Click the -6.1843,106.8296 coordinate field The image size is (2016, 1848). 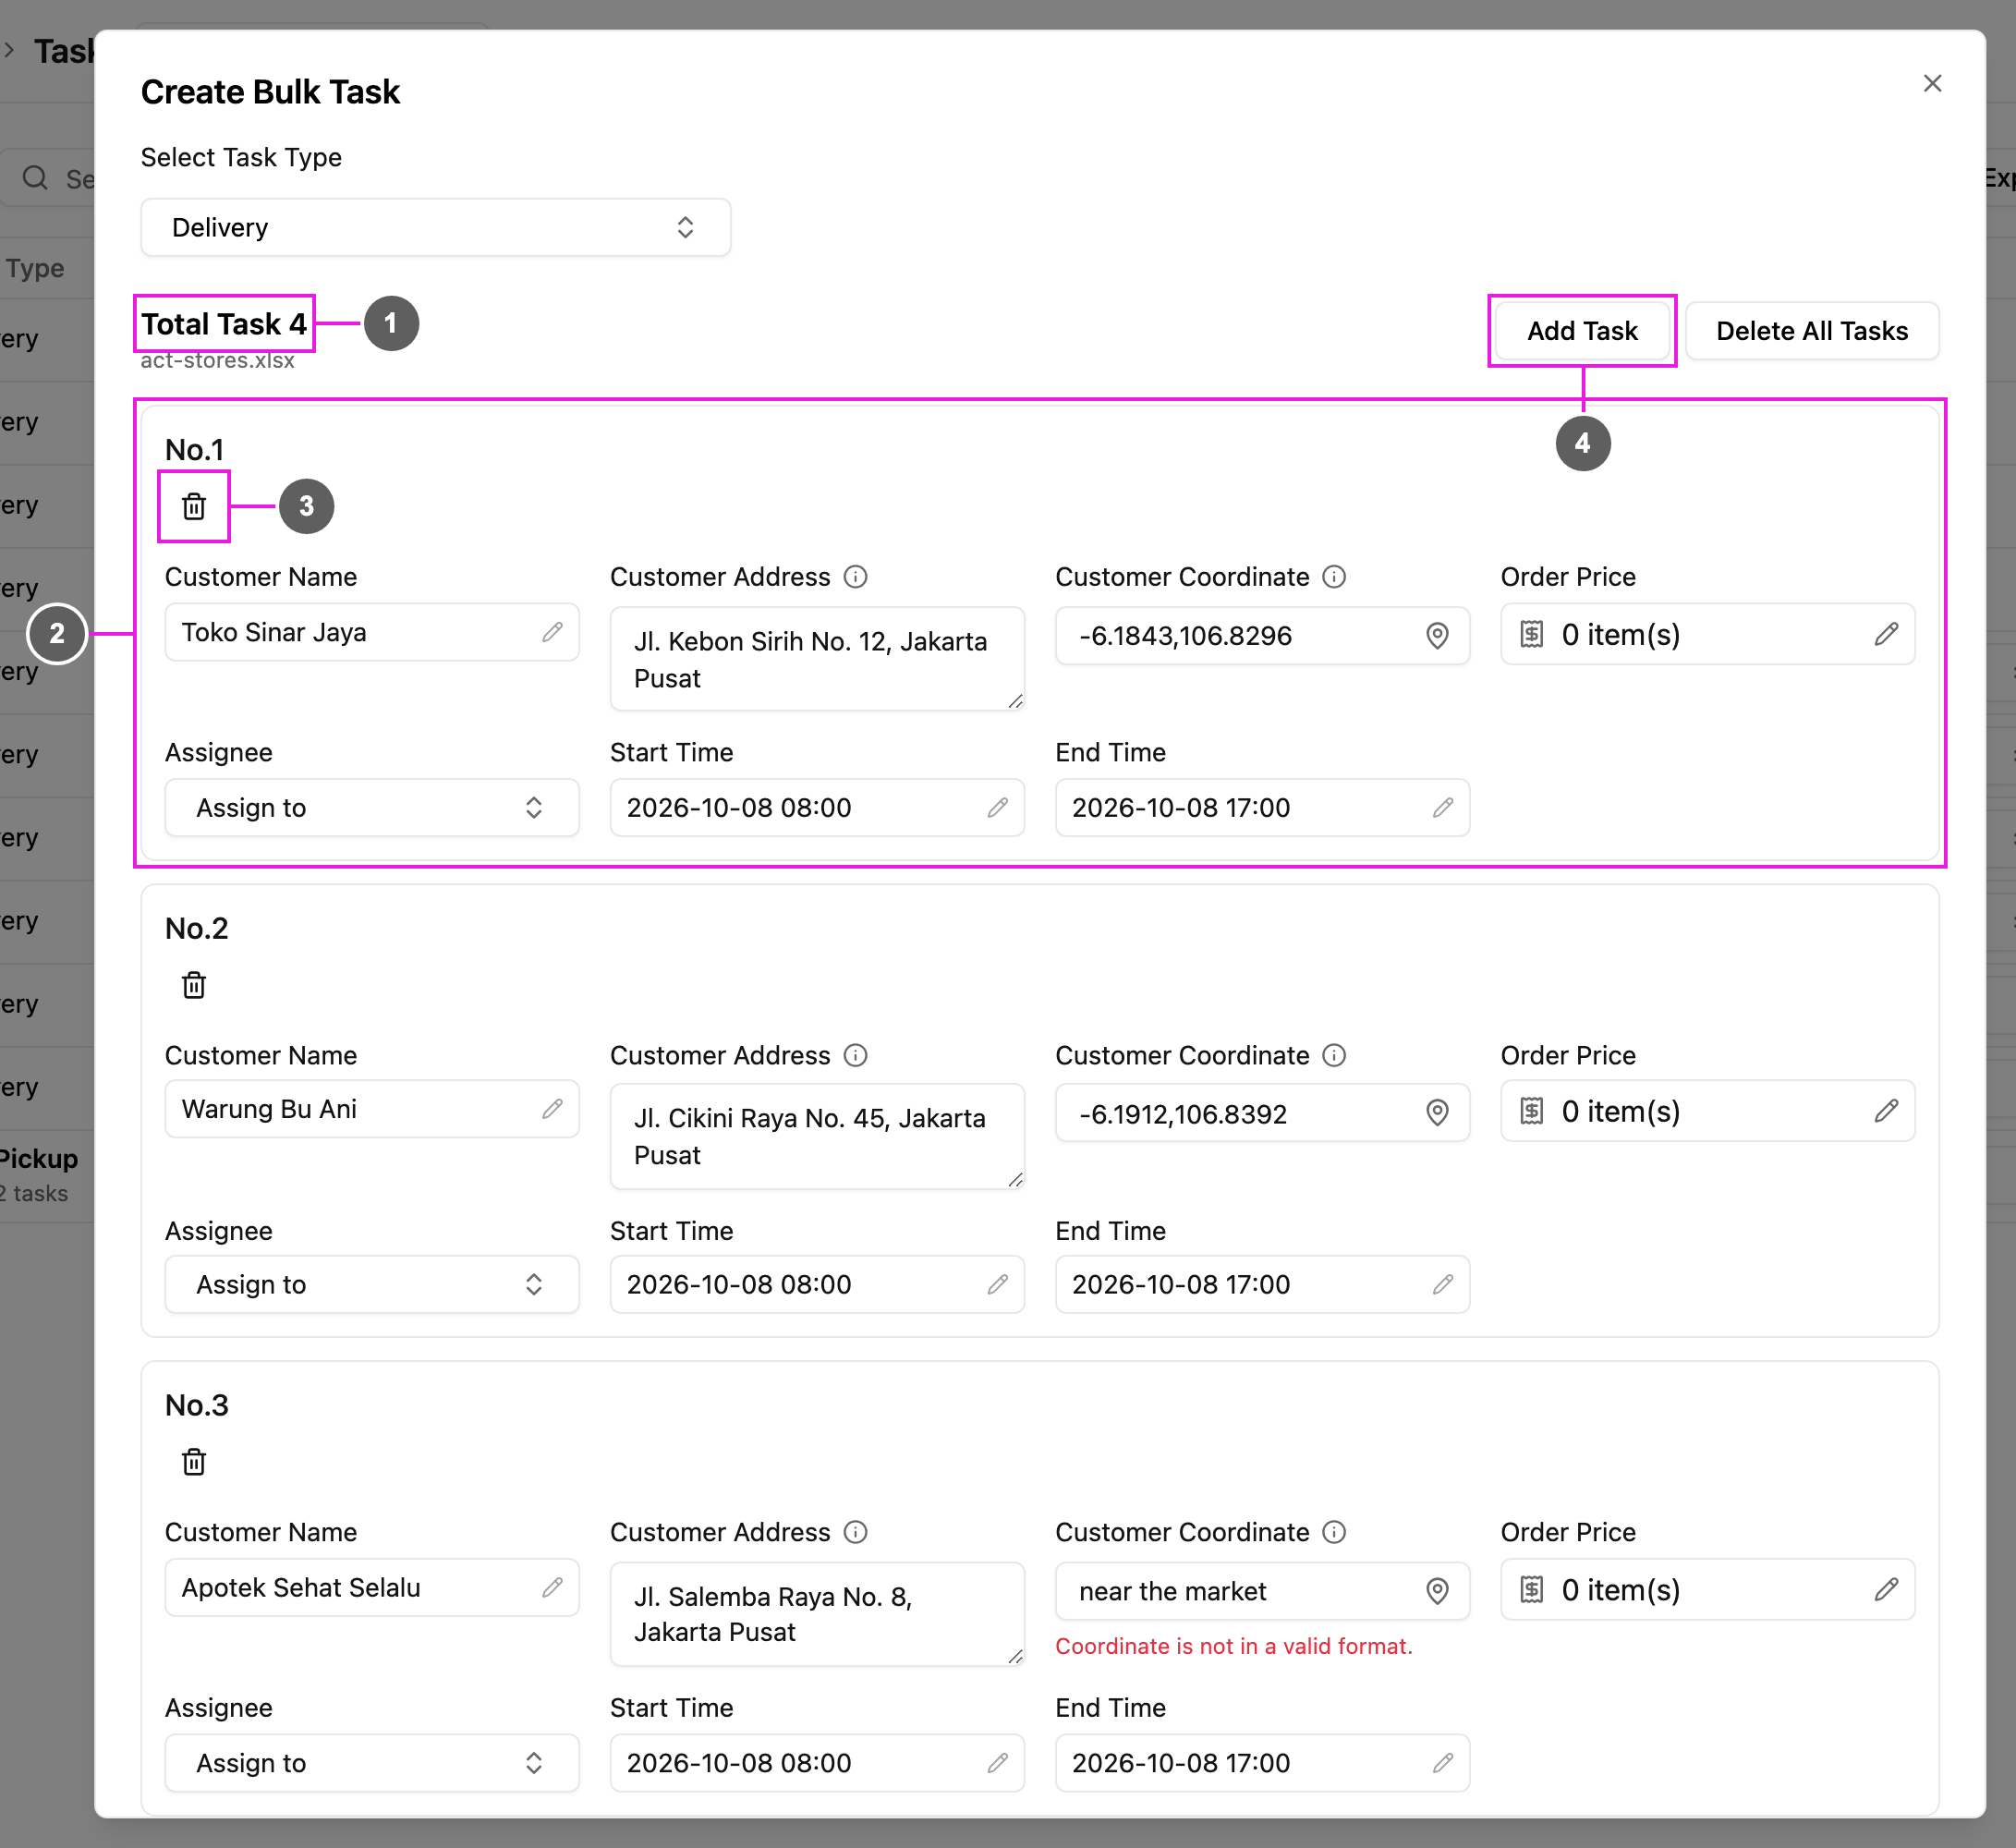[1262, 635]
